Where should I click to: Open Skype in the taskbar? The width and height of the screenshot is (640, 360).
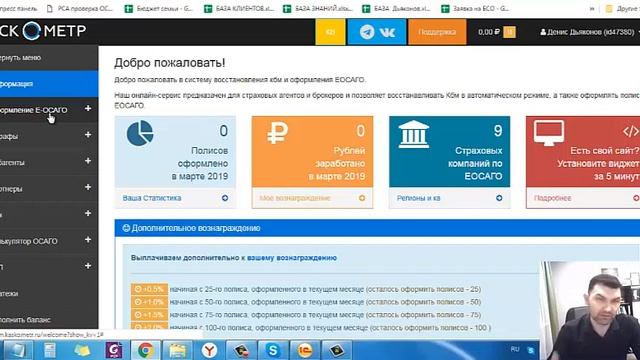[273, 350]
